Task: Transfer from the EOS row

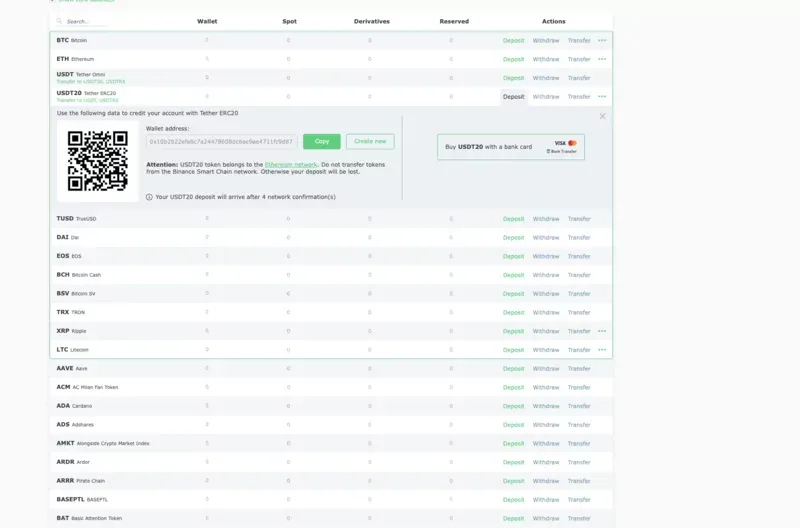Action: coord(579,256)
